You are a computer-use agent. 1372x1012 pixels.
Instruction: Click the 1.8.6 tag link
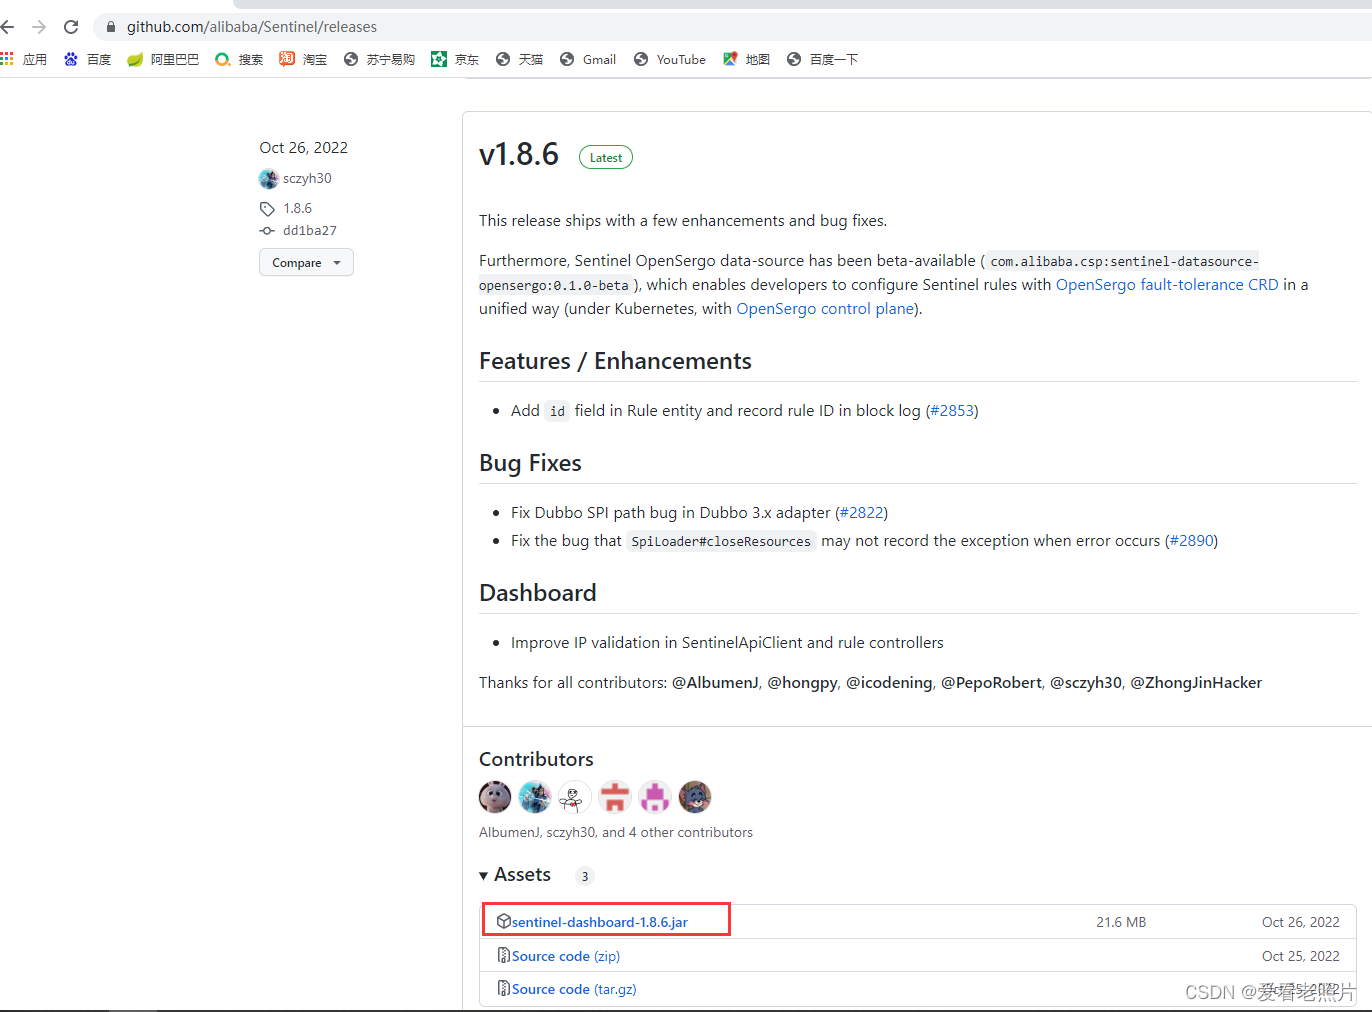(297, 208)
